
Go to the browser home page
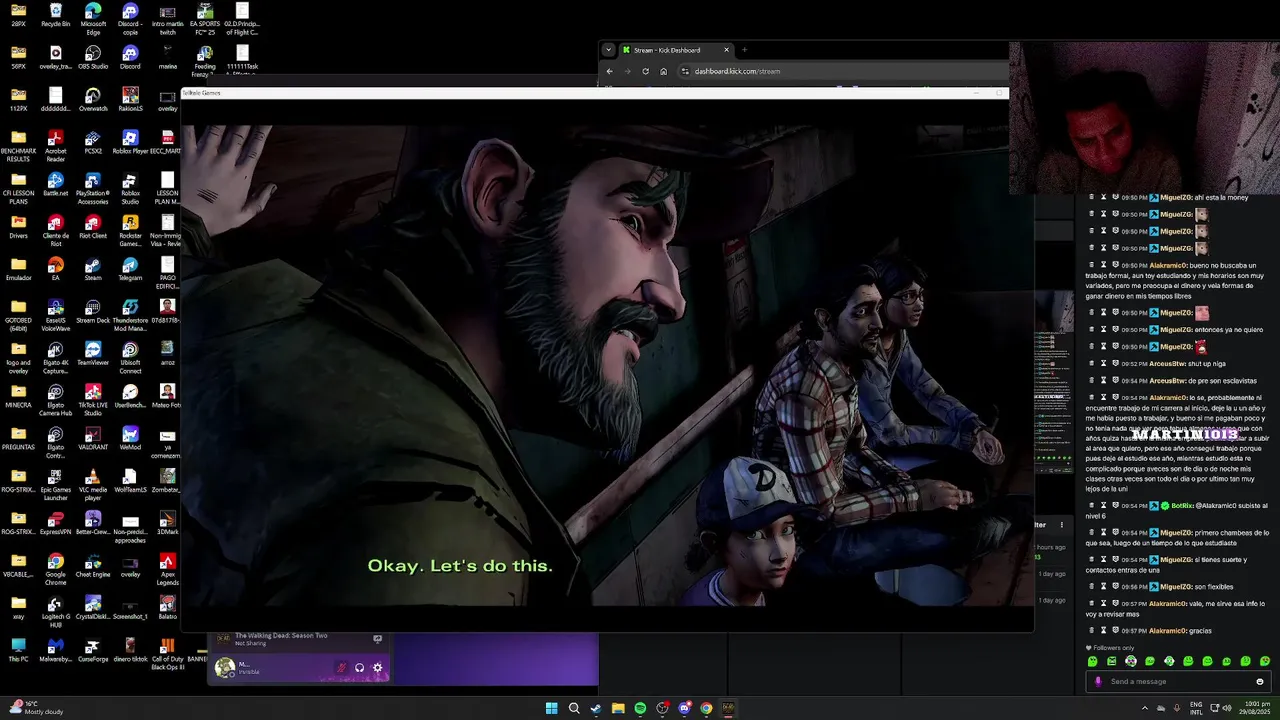pos(663,71)
